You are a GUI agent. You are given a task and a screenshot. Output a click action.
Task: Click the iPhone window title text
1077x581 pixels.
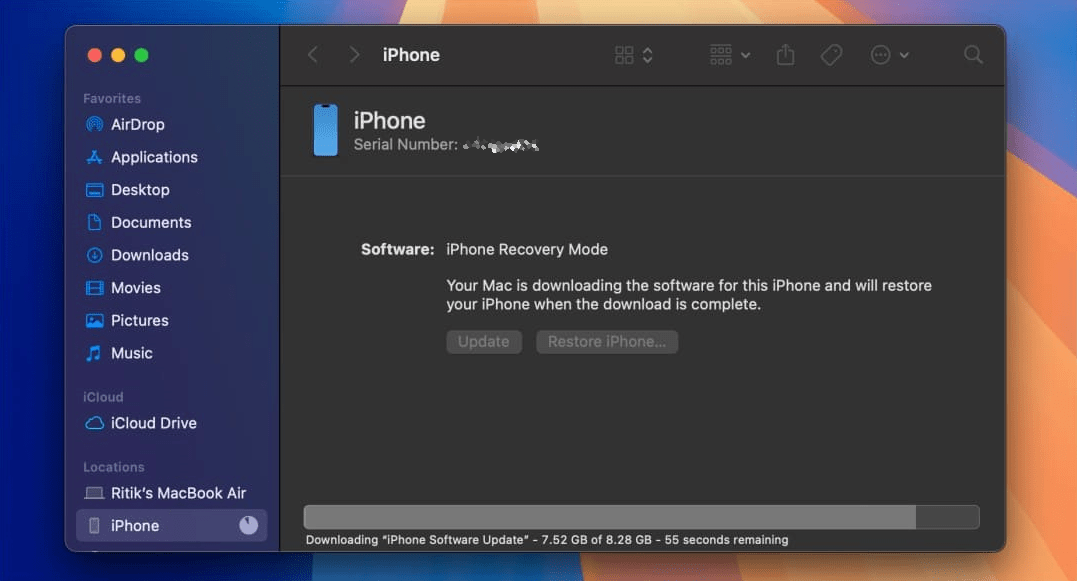pos(411,55)
